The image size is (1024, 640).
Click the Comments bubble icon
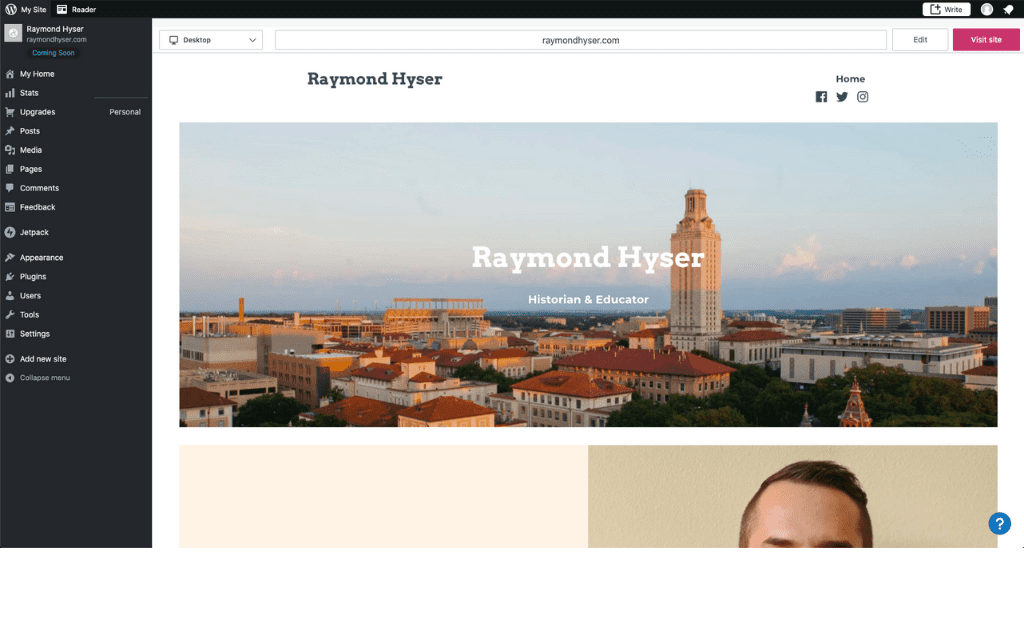tap(10, 187)
